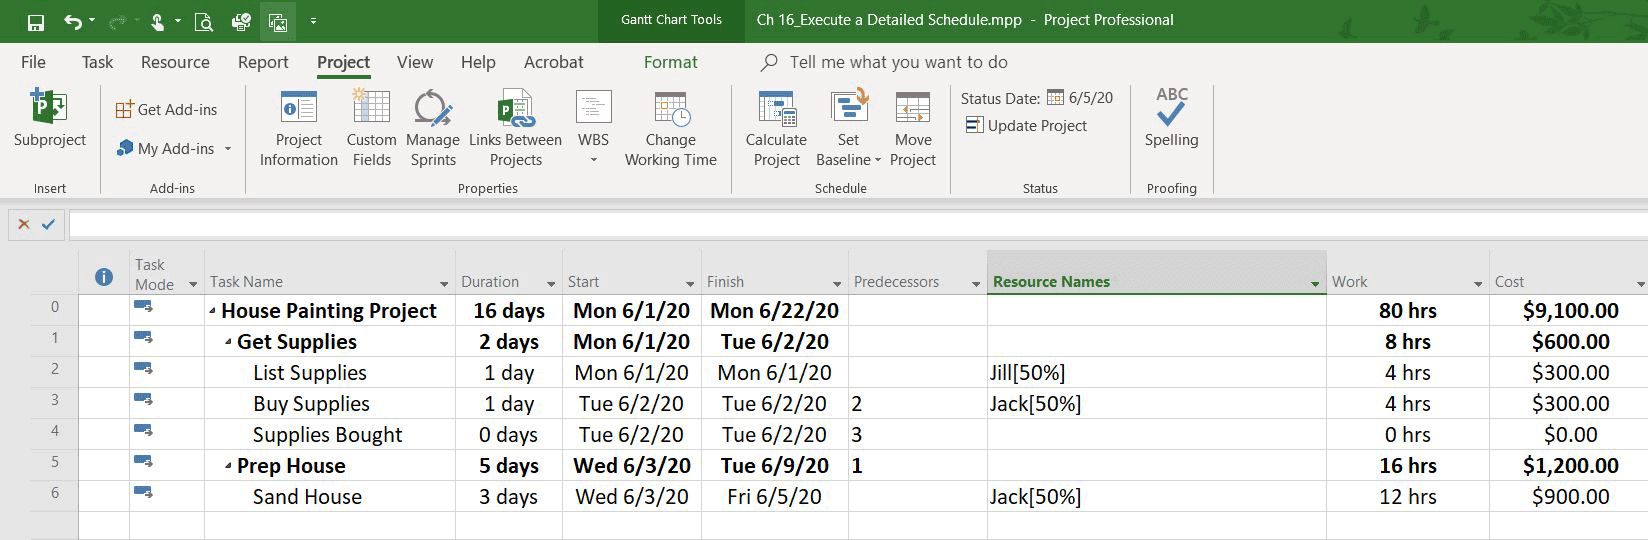1648x540 pixels.
Task: Open the WBS dropdown menu
Action: (593, 128)
